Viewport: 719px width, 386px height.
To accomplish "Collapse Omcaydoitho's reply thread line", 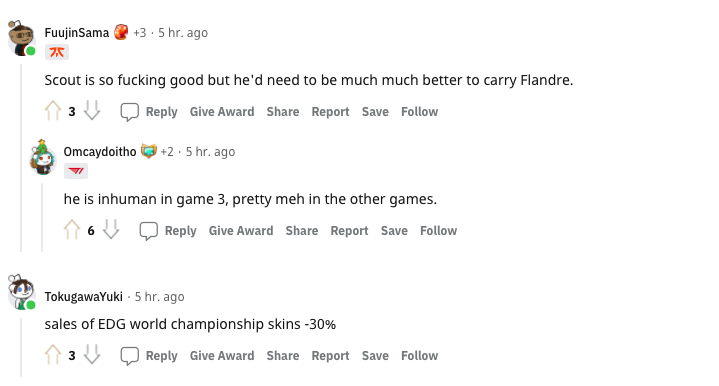I will coord(42,217).
